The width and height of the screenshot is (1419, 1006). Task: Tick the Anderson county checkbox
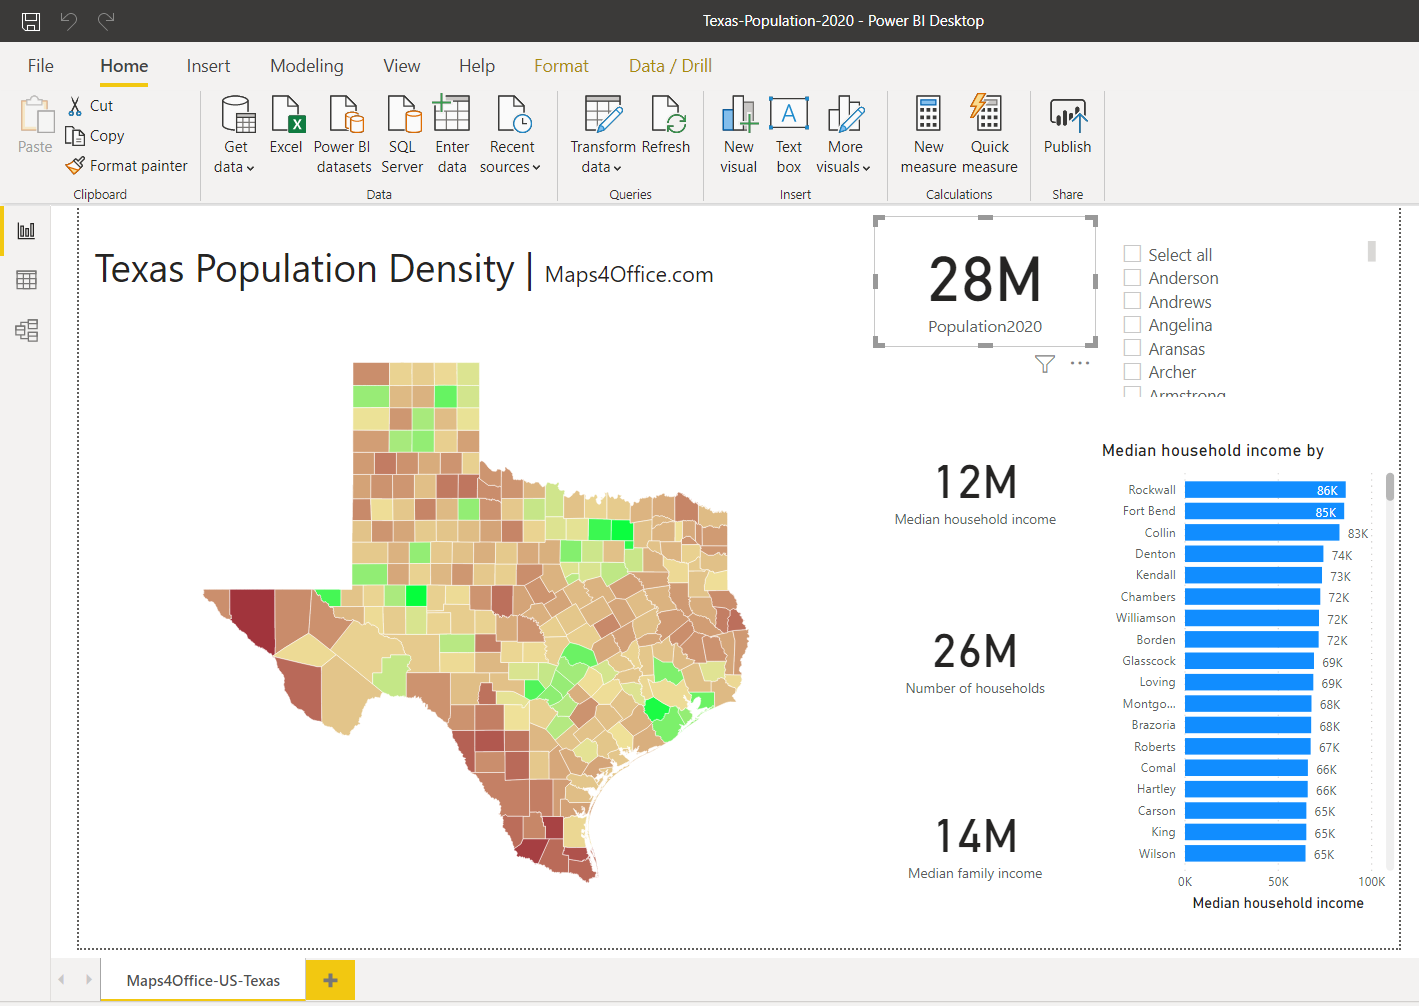(x=1132, y=278)
